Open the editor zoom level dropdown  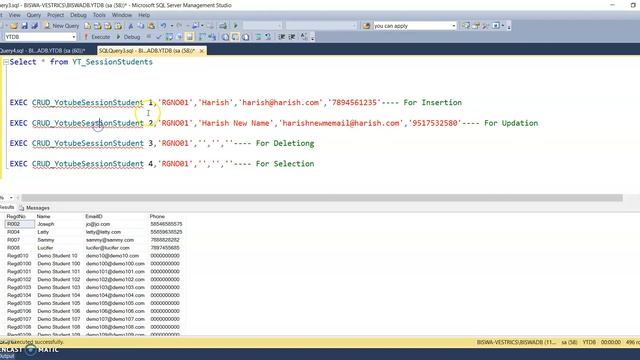(11, 198)
